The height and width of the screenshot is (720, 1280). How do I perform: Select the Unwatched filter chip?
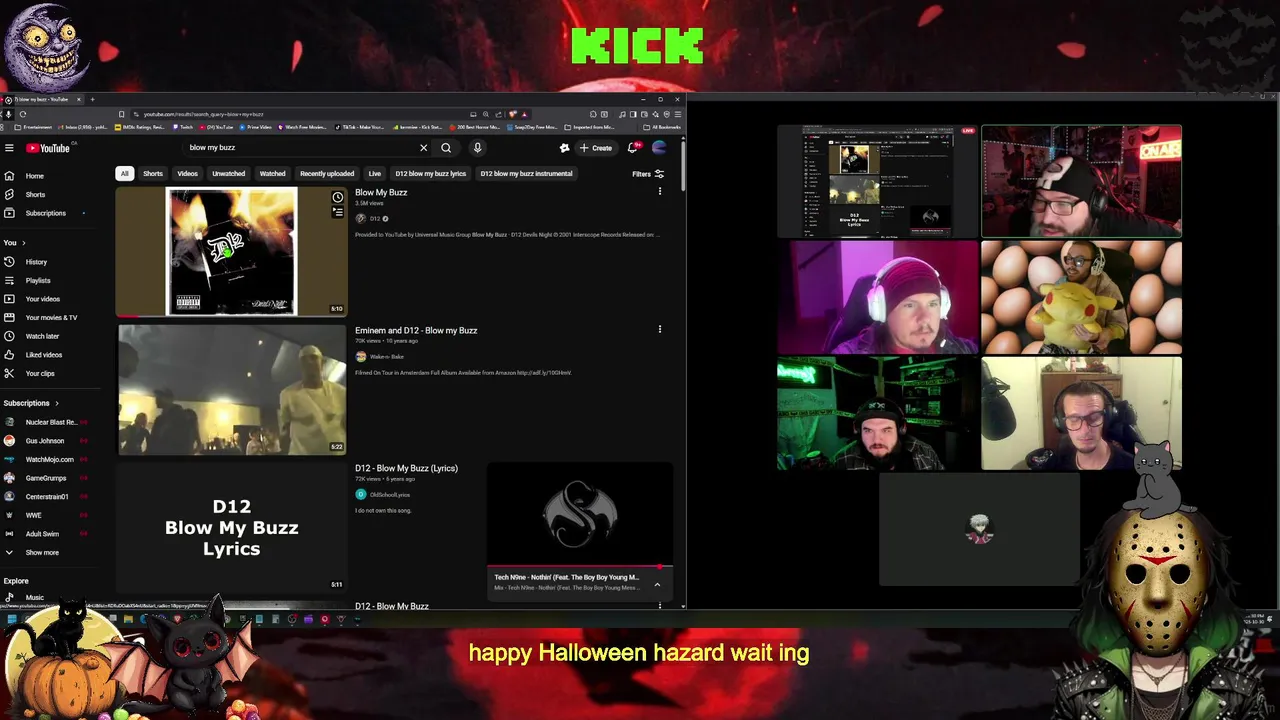(228, 173)
